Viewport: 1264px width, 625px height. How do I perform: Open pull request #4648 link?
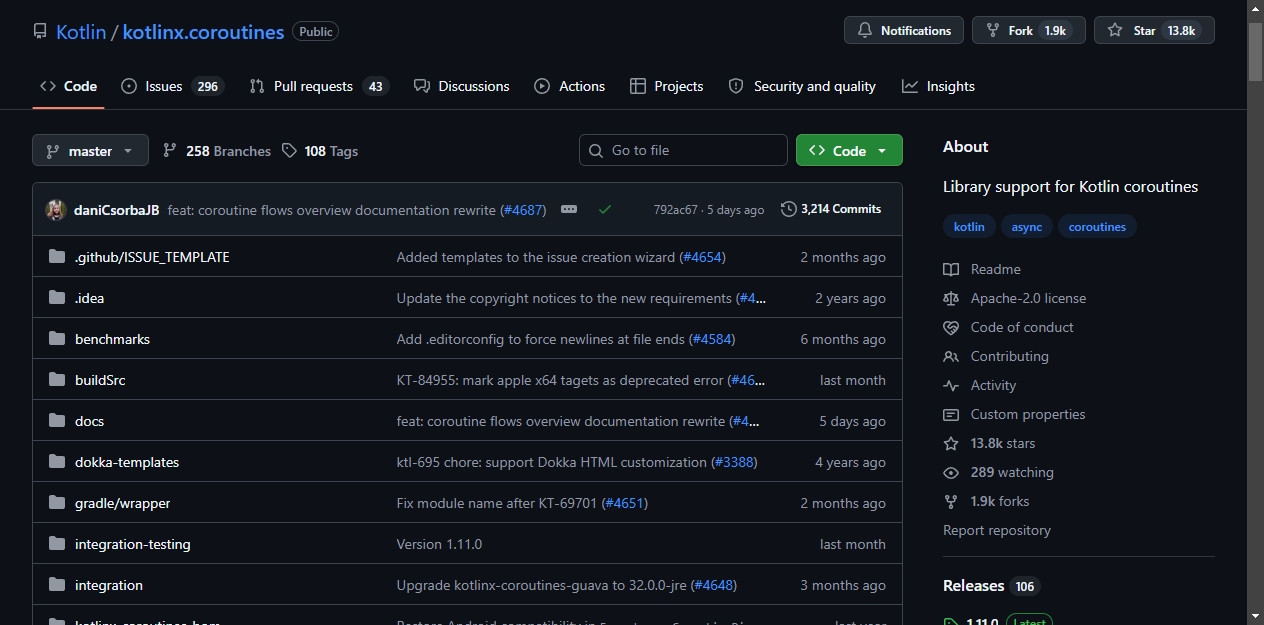pyautogui.click(x=714, y=585)
